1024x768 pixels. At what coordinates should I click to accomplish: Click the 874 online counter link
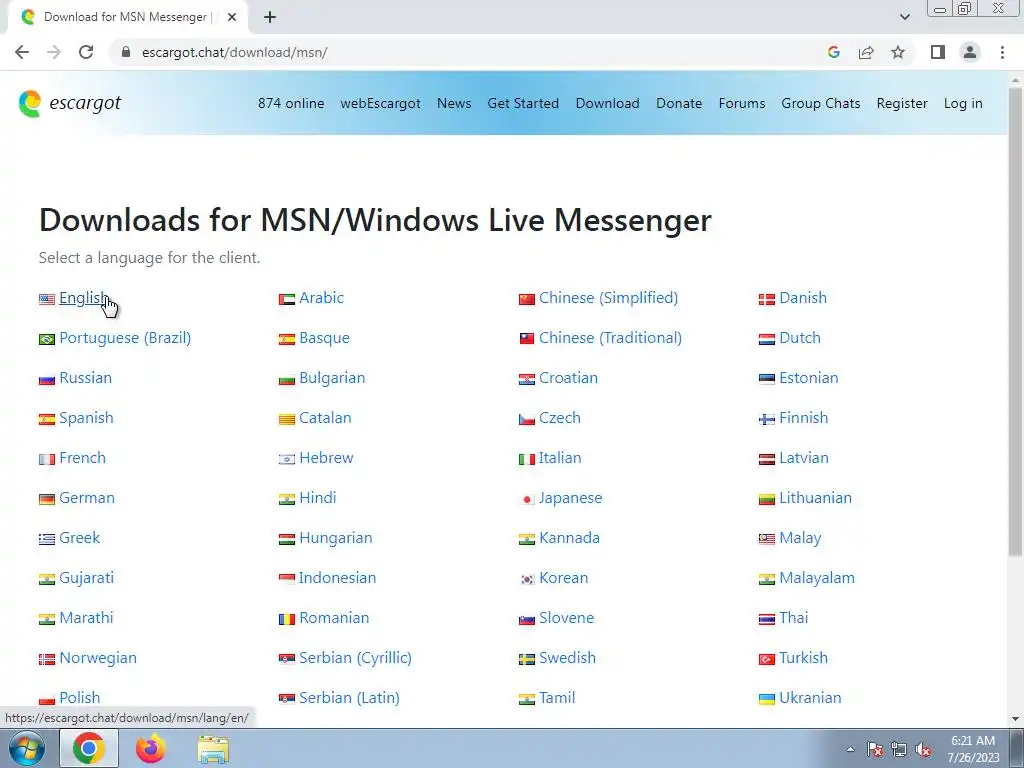(x=291, y=103)
